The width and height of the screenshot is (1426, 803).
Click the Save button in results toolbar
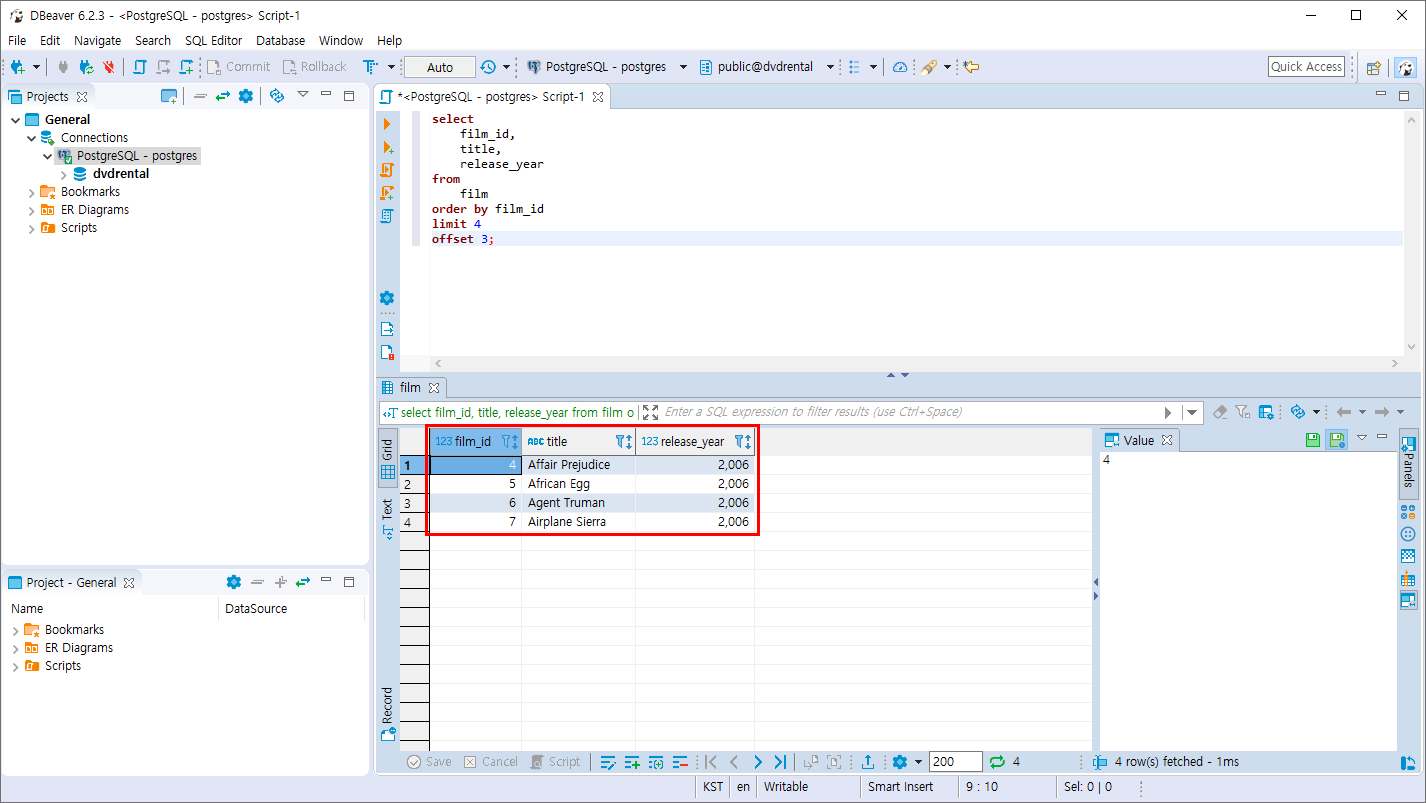tap(429, 762)
